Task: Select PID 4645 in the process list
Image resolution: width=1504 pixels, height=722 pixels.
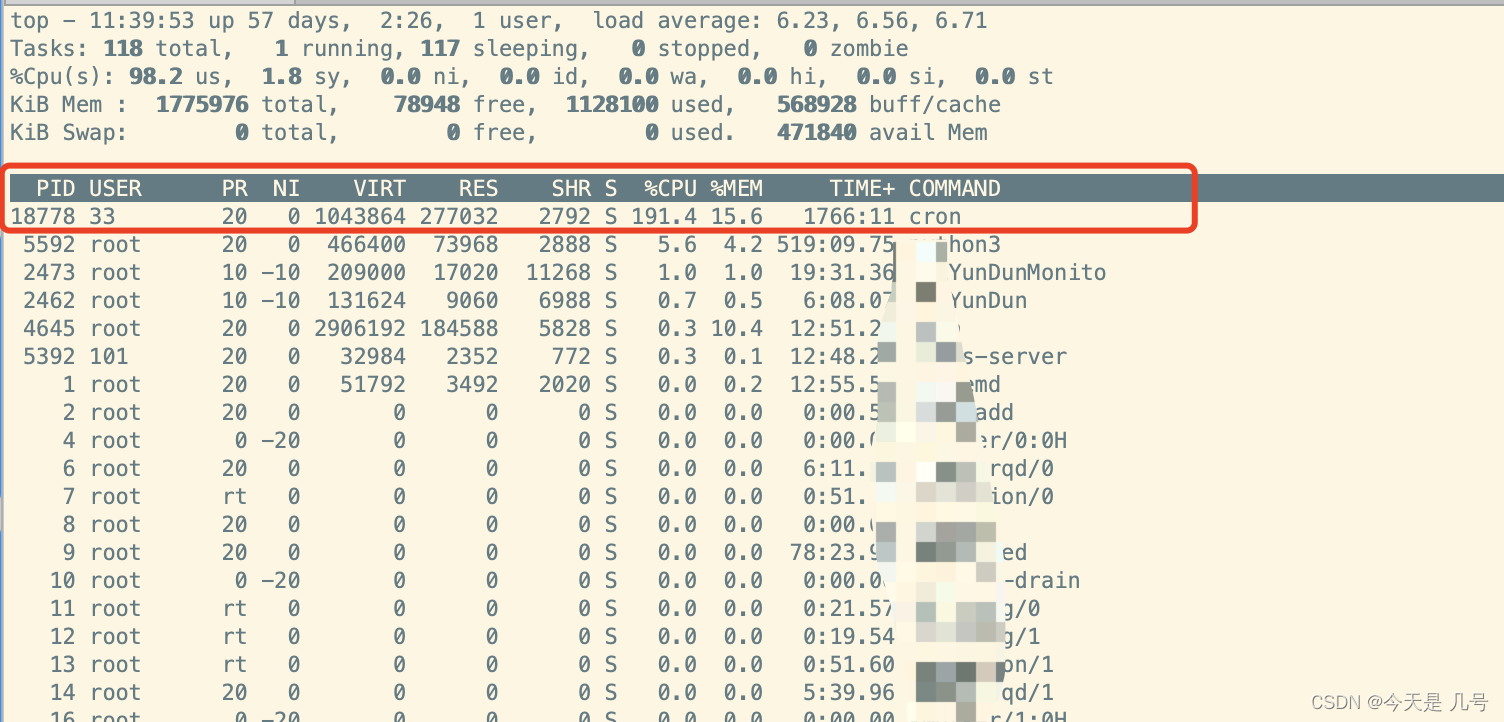Action: coord(48,328)
